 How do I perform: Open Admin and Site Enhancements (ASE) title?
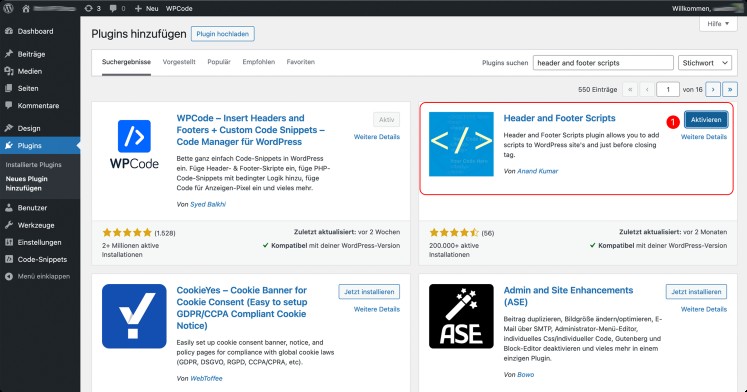568,296
